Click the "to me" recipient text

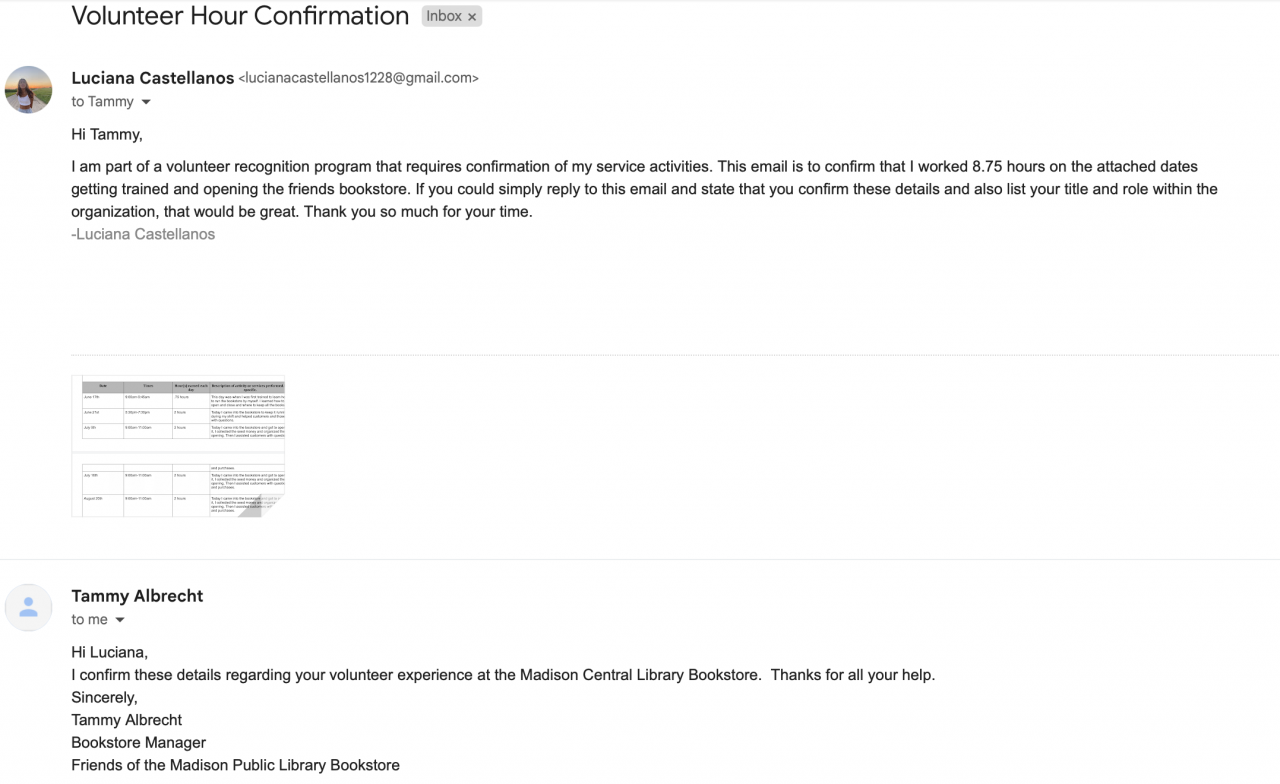(x=89, y=620)
